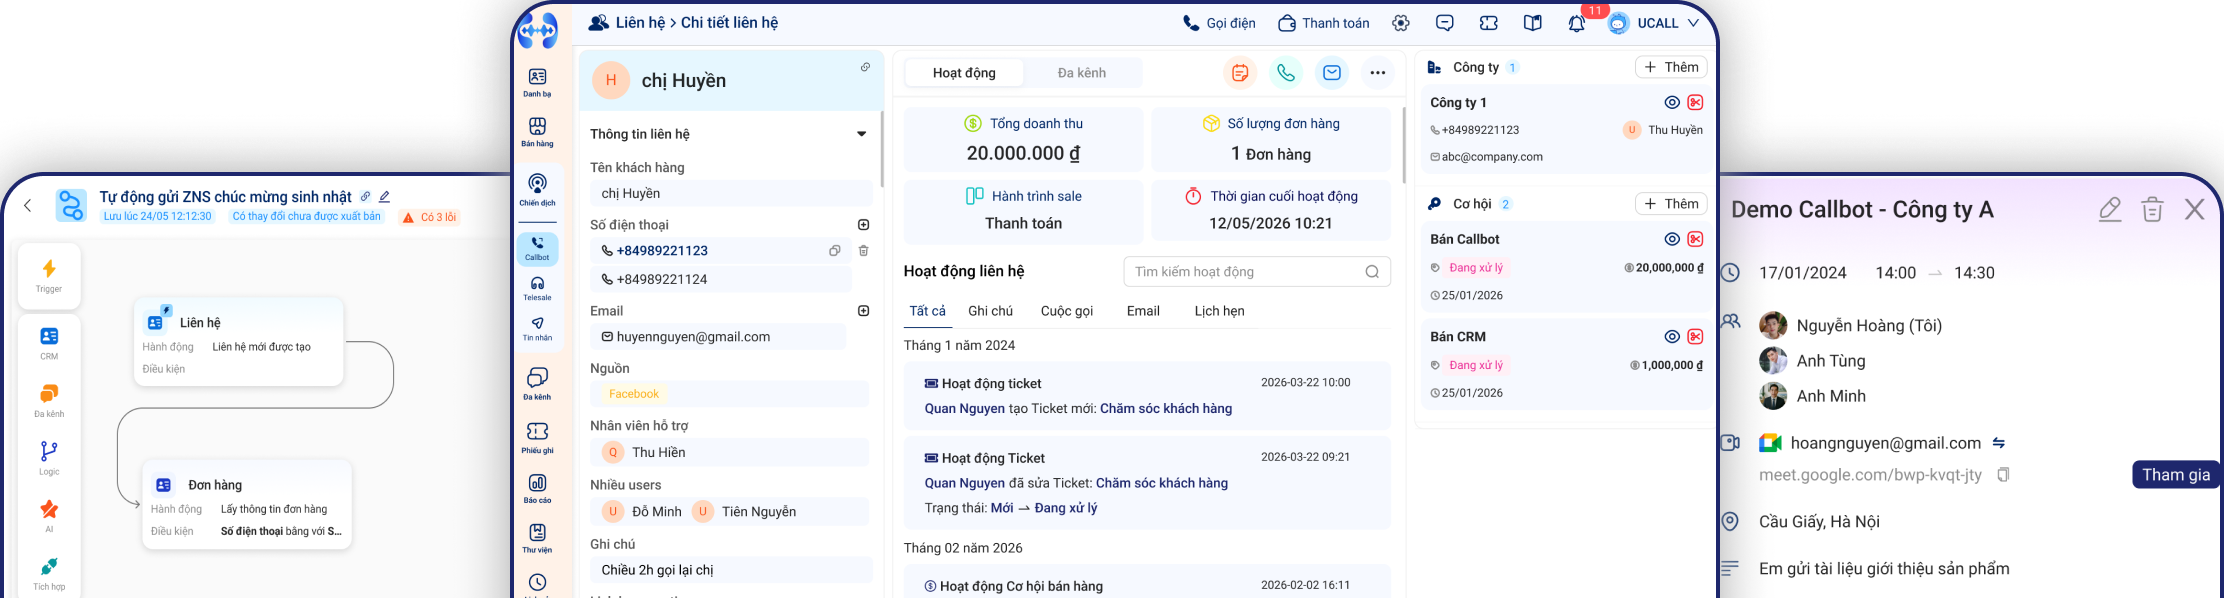Click the orange note icon beside Đa kênh tab
Image resolution: width=2224 pixels, height=598 pixels.
[1240, 73]
